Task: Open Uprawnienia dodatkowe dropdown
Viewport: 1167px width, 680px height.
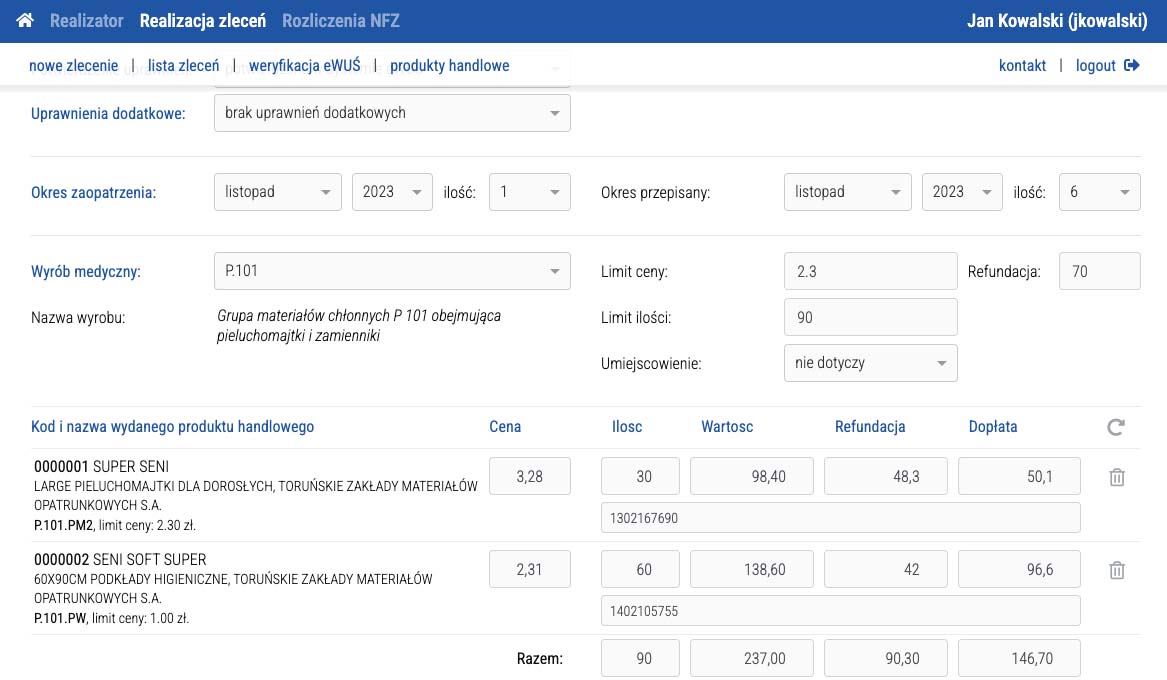Action: 392,113
